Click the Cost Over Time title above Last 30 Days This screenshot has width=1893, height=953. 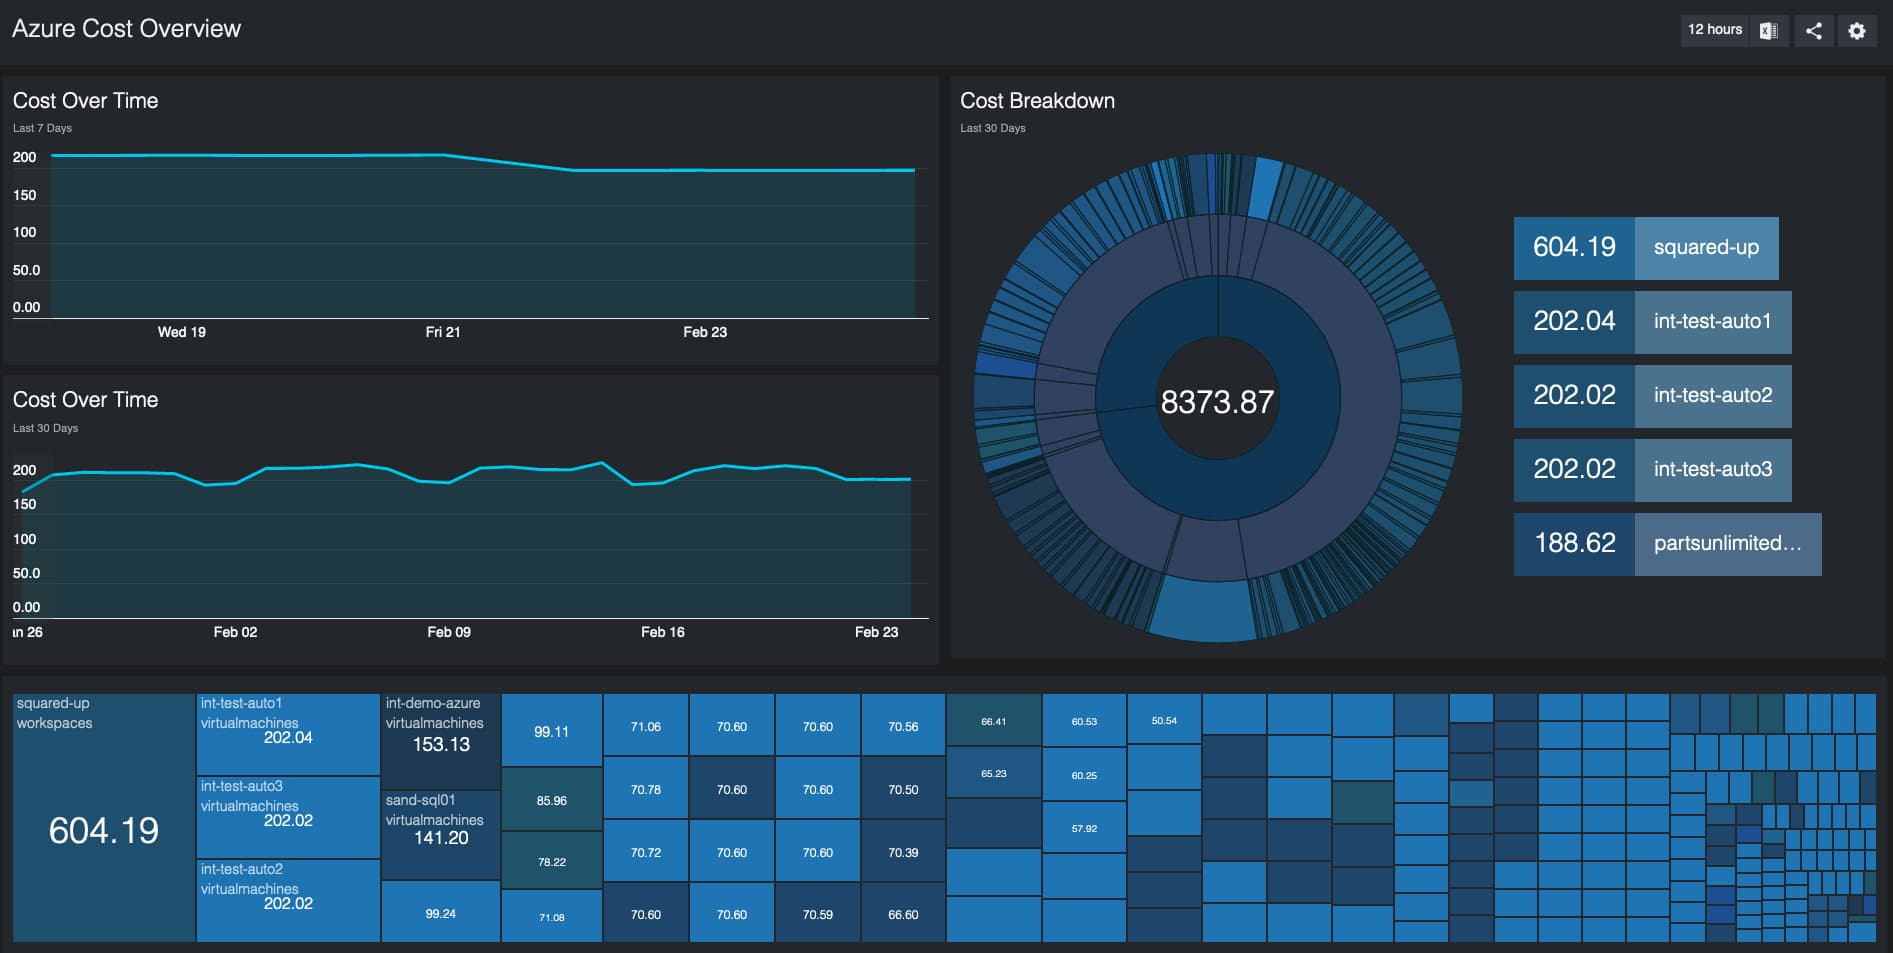(x=85, y=400)
